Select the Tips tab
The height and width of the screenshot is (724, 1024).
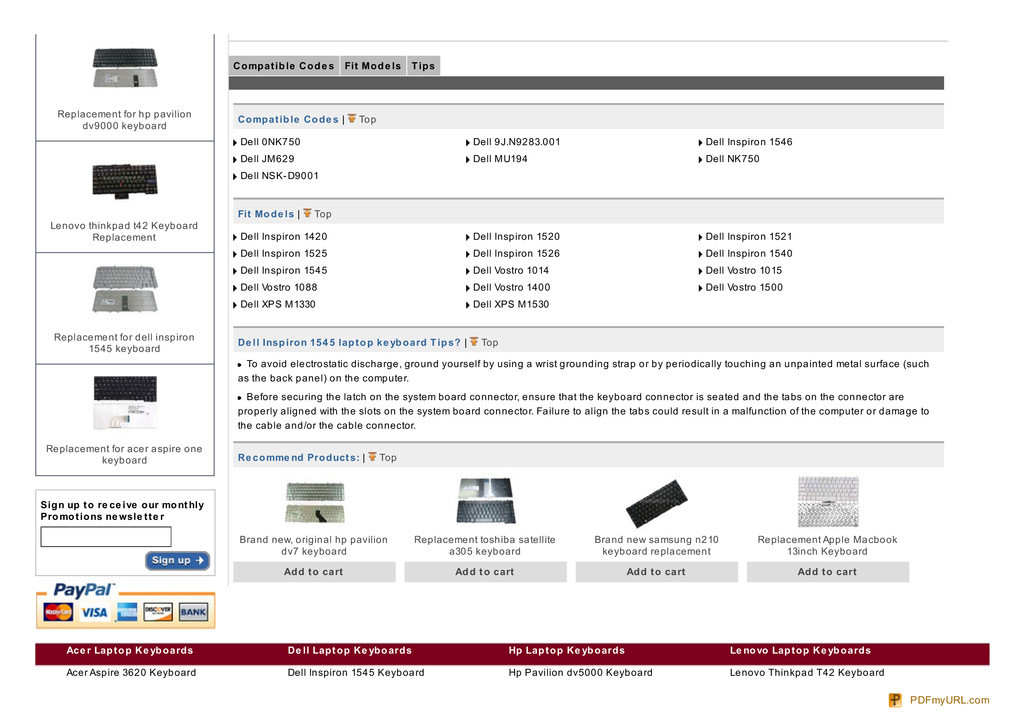tap(423, 66)
